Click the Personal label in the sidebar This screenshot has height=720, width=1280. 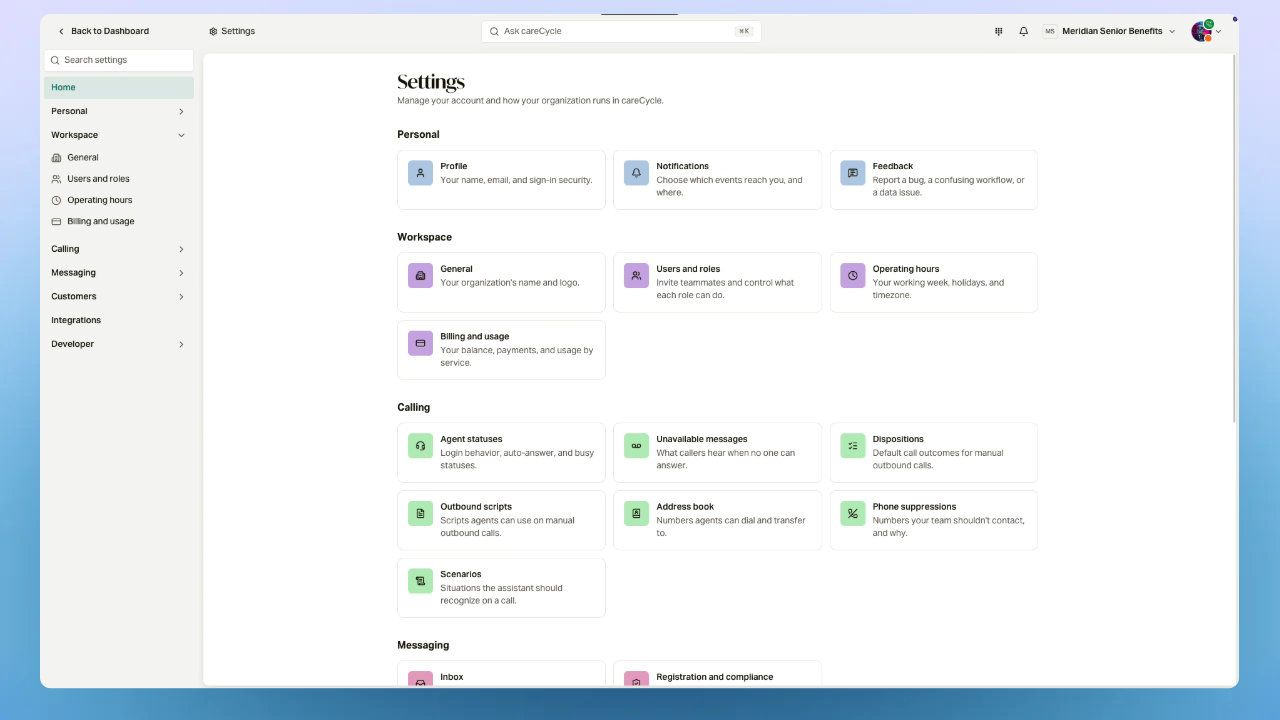(69, 111)
